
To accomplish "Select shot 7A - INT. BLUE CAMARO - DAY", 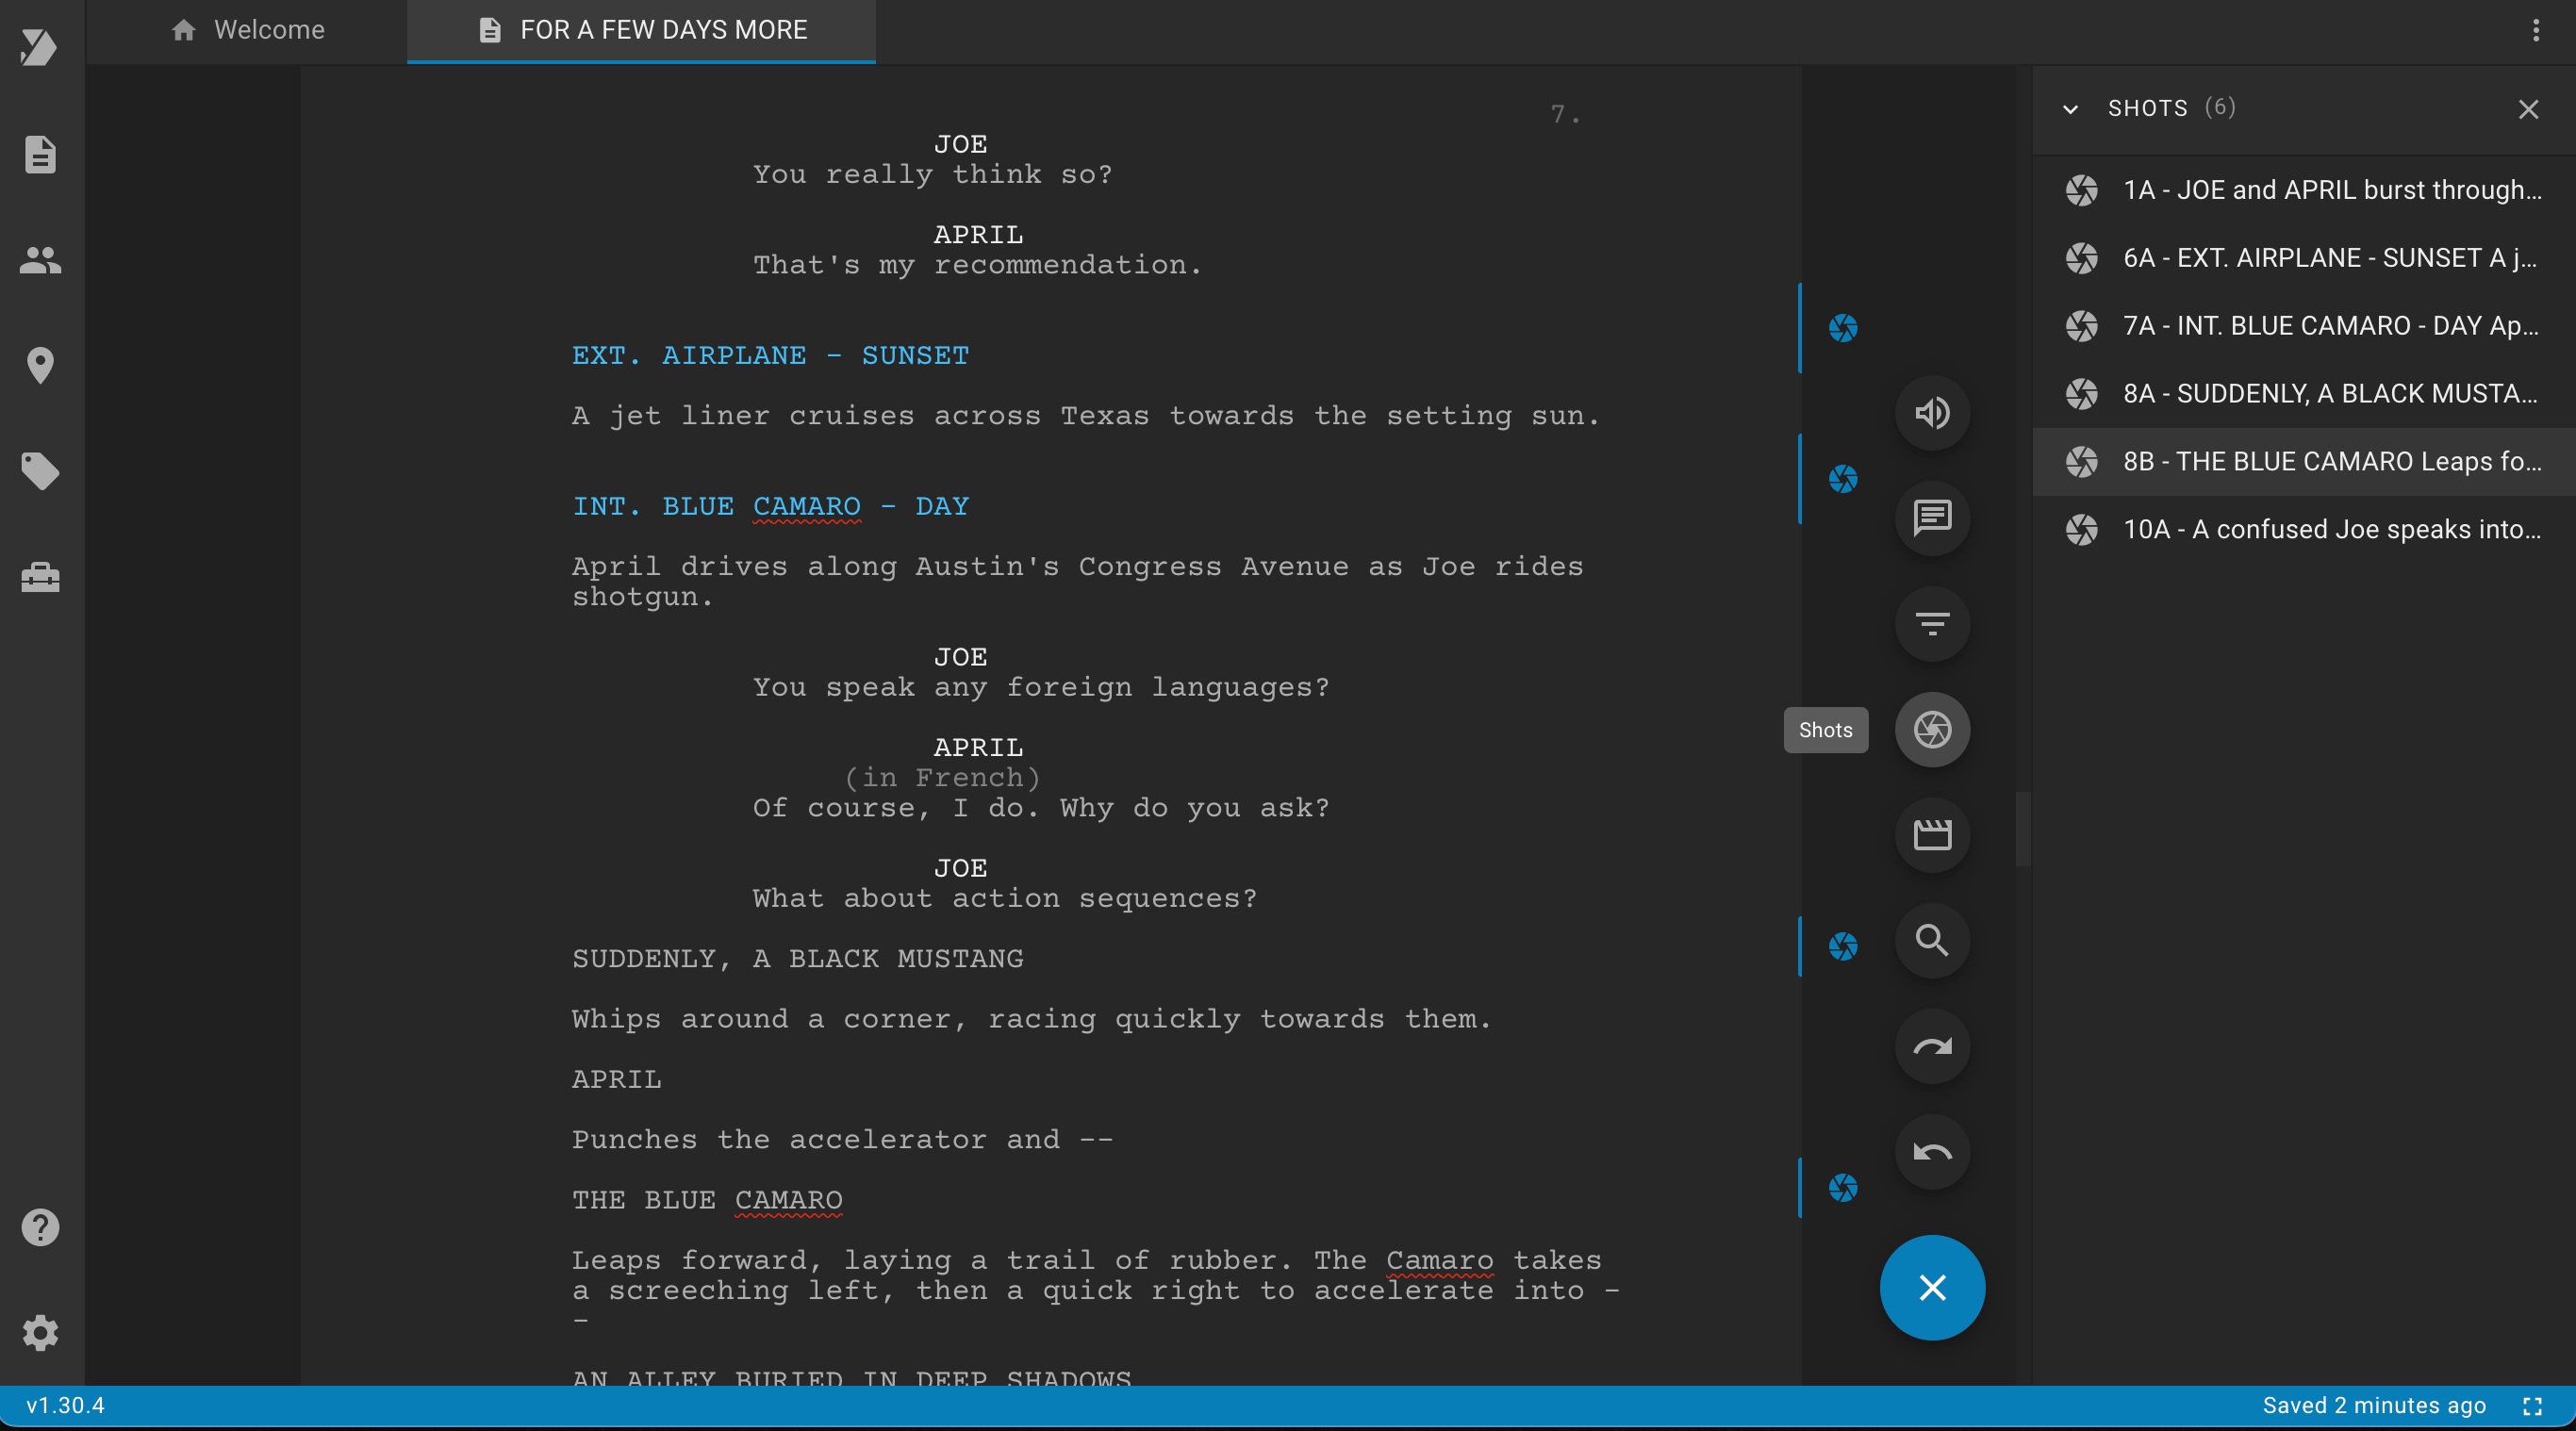I will (2304, 326).
